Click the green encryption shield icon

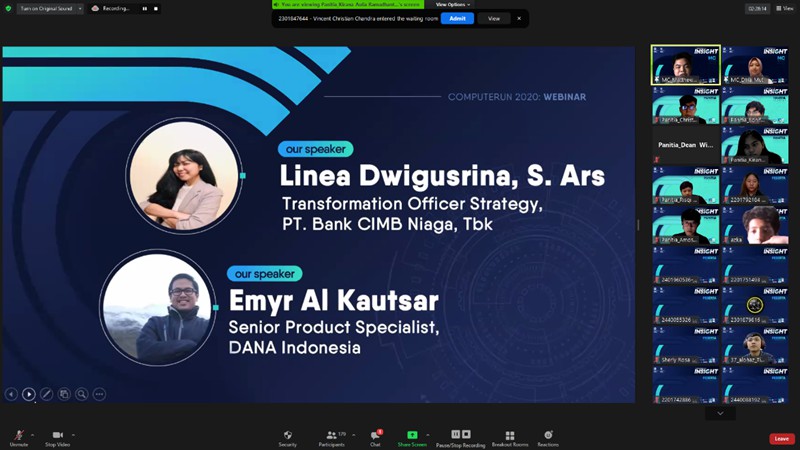(8, 8)
